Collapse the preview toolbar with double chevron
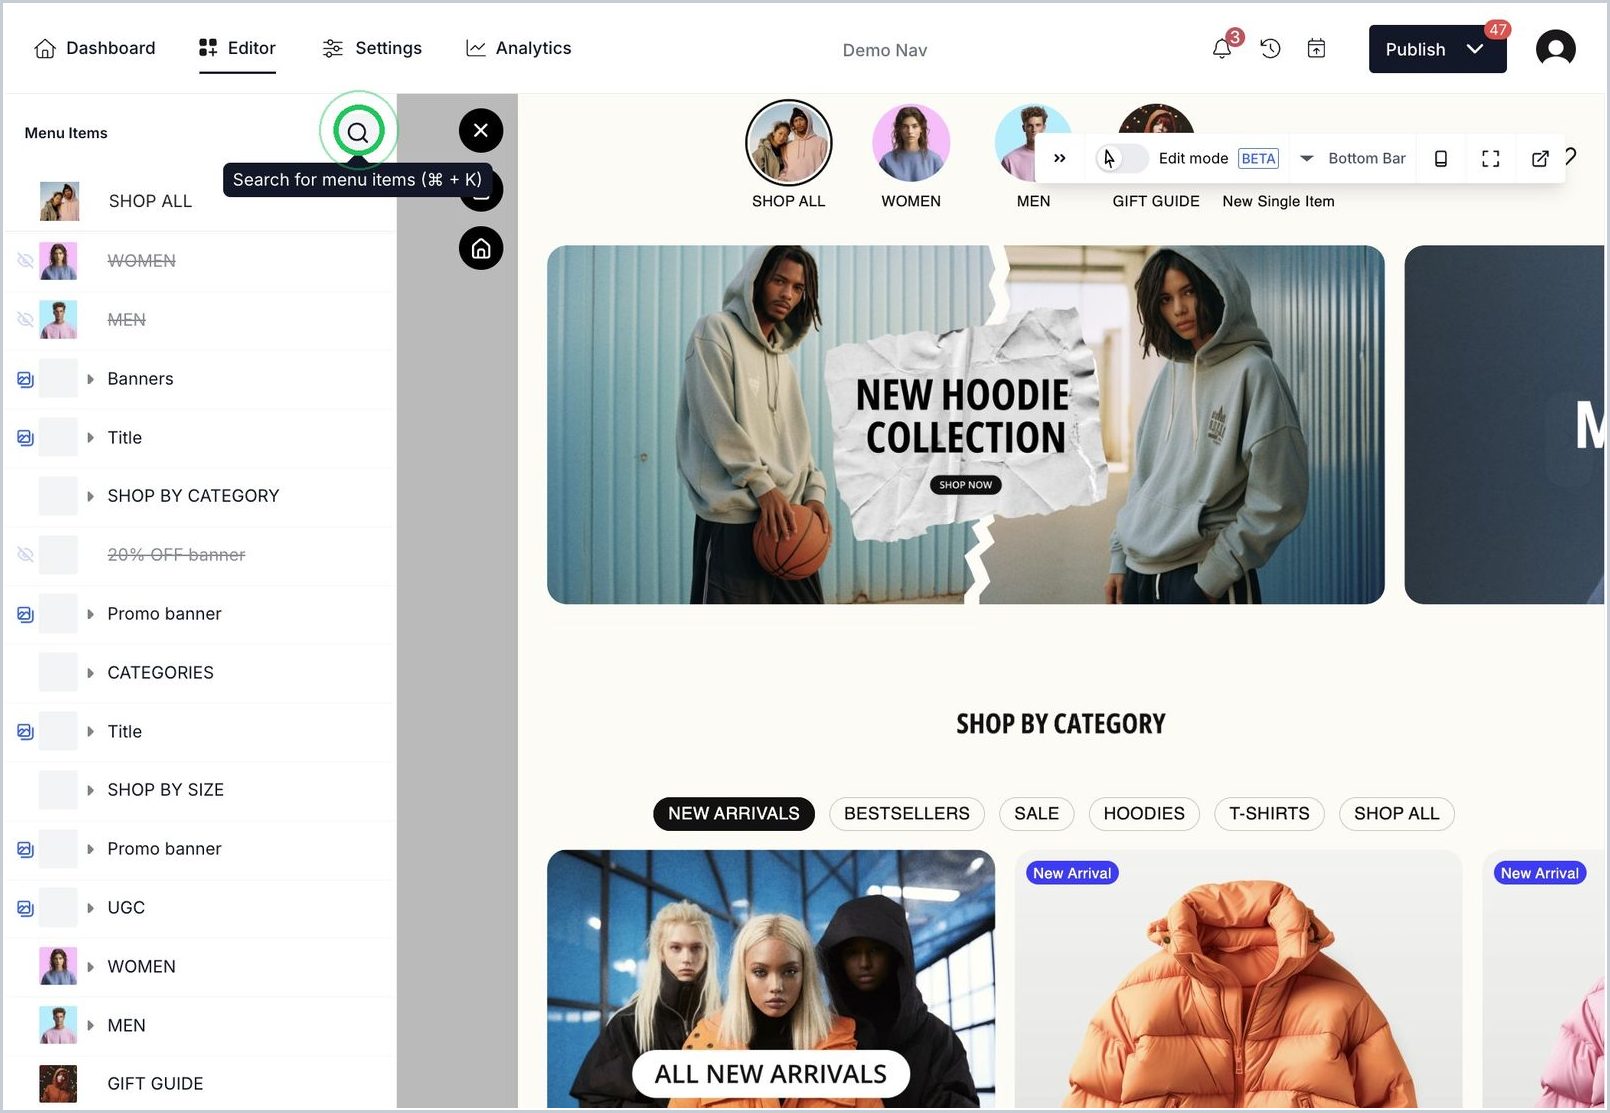This screenshot has height=1113, width=1610. click(x=1060, y=158)
